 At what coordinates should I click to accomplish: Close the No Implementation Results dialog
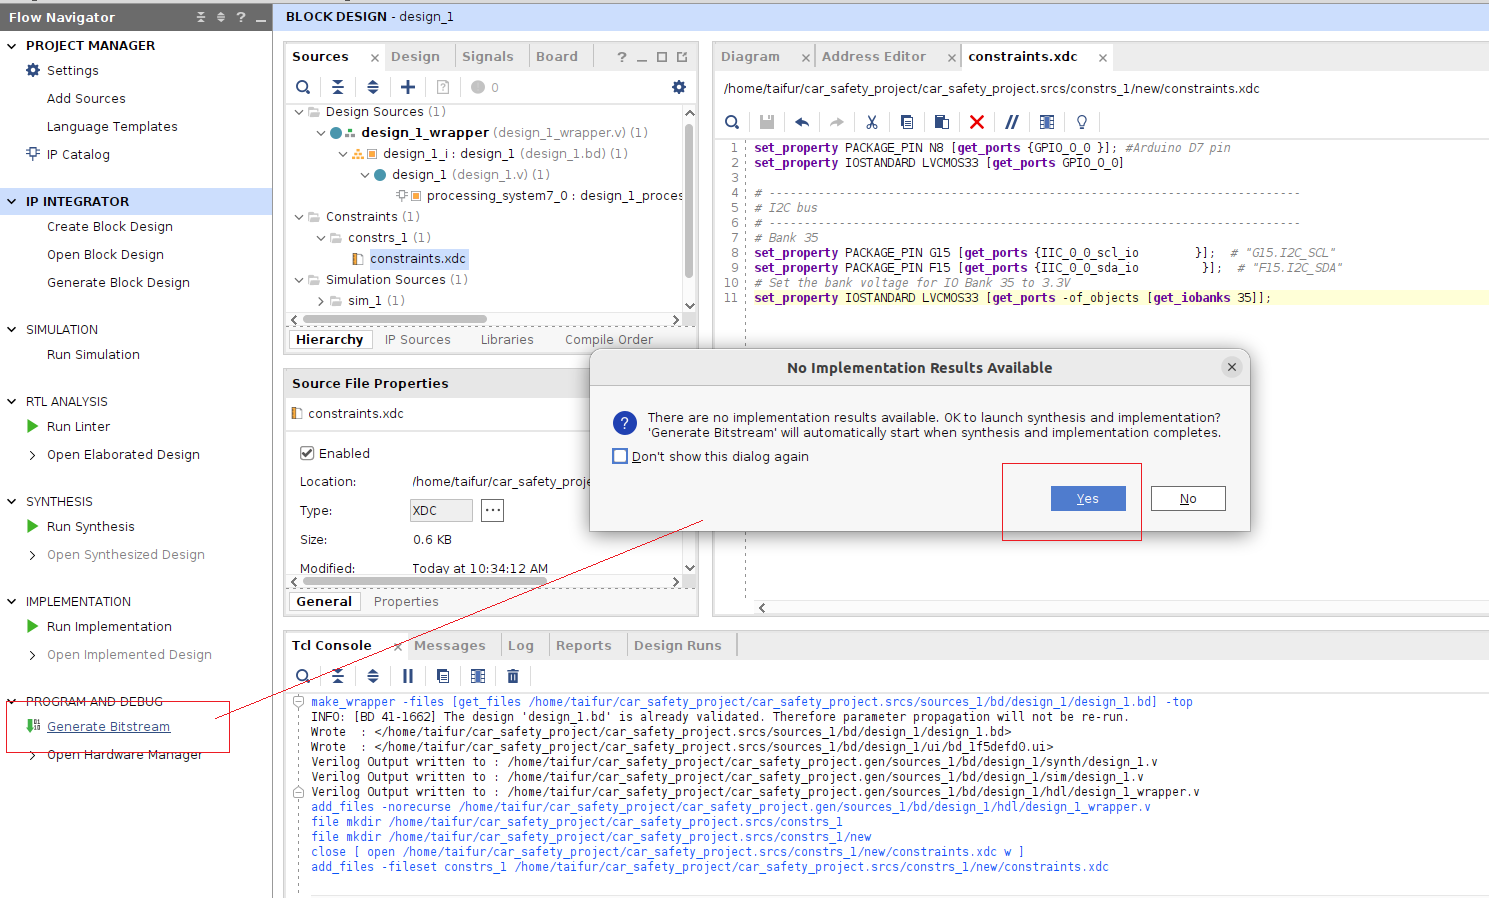click(1232, 367)
